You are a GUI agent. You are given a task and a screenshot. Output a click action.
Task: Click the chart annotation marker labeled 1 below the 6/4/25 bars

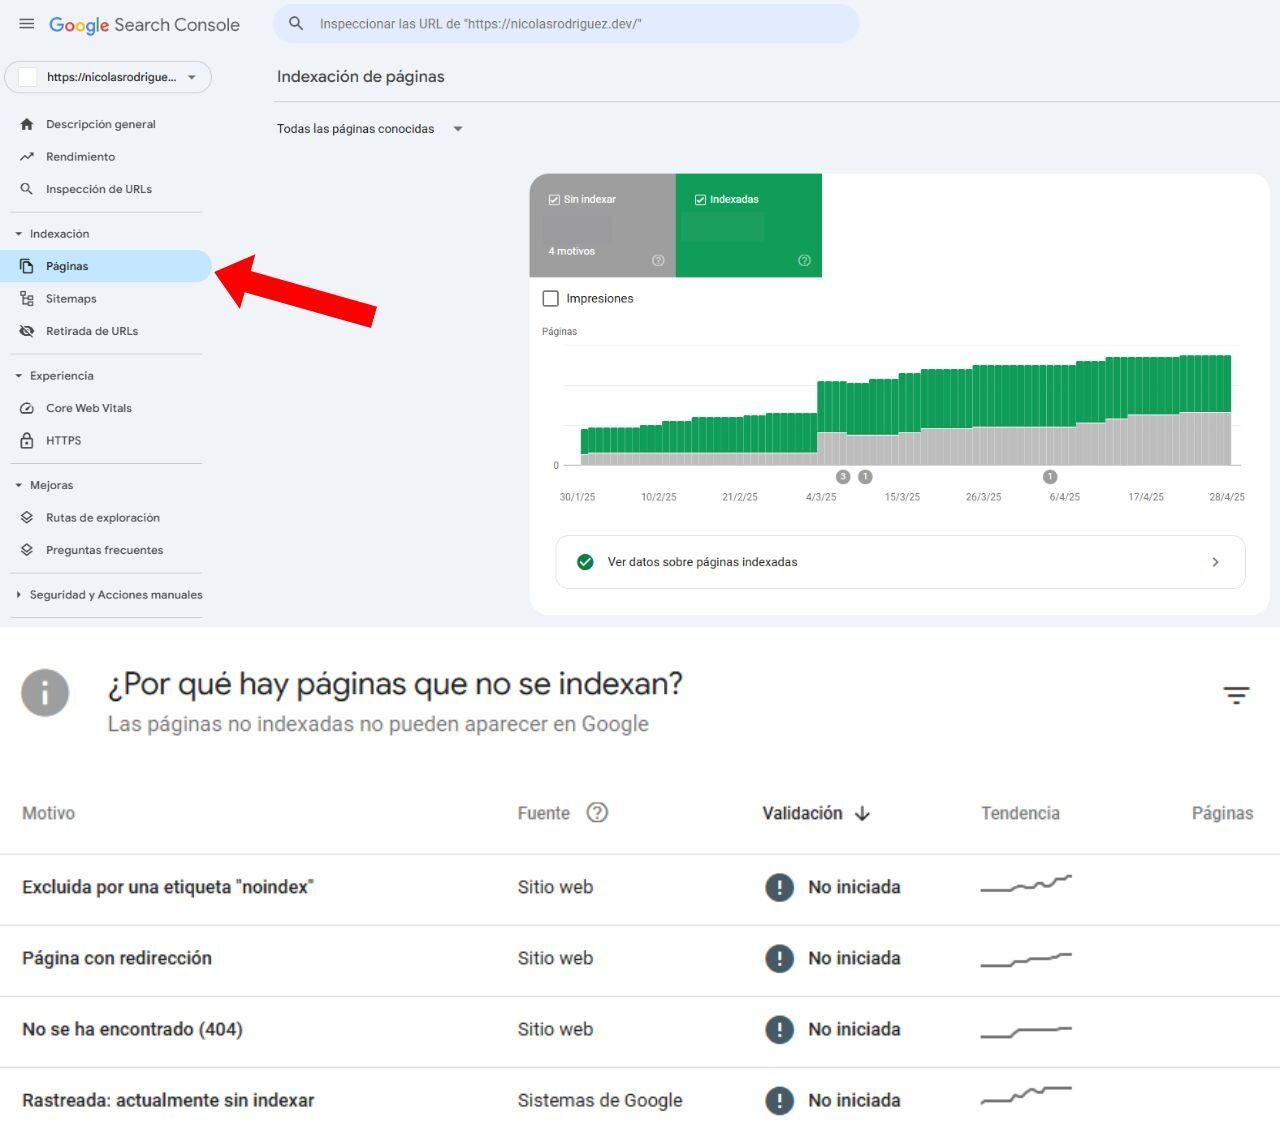(1050, 477)
